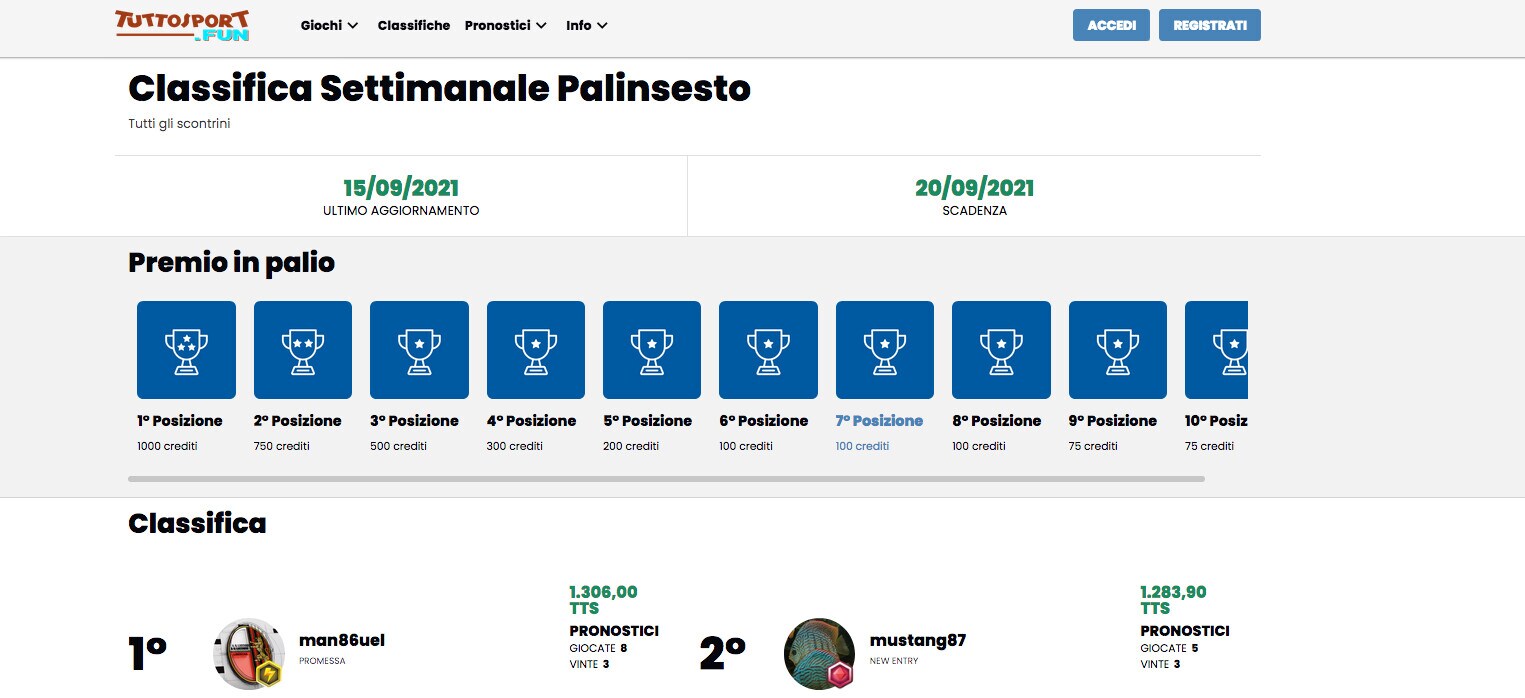
Task: Open man86uel's profile avatar
Action: point(249,653)
